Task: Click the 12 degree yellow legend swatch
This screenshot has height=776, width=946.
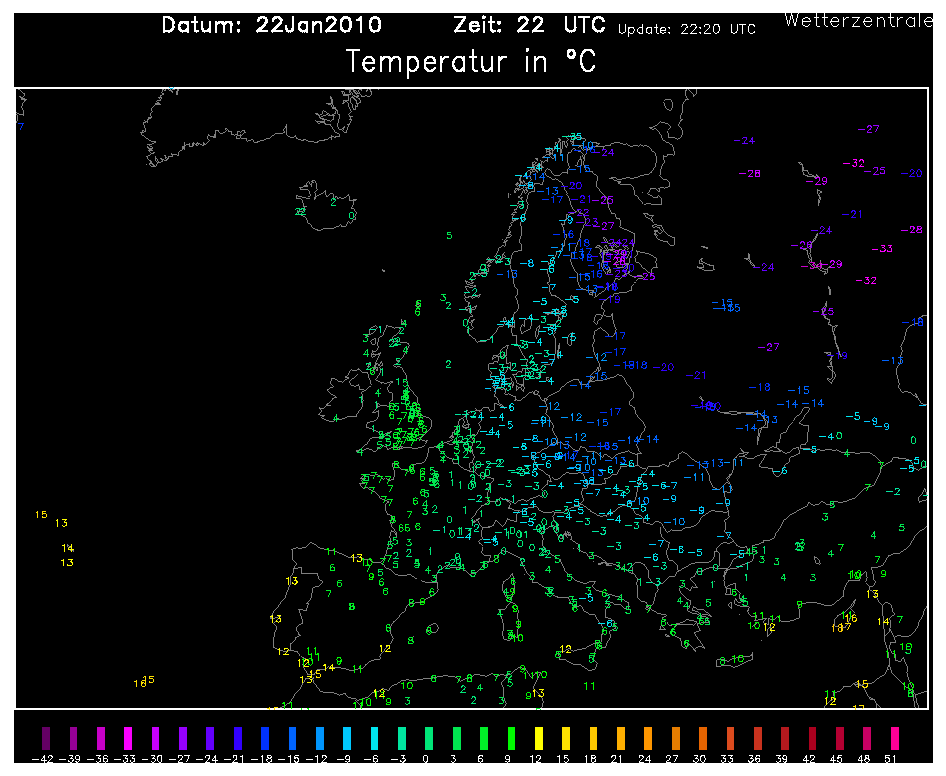Action: (538, 740)
